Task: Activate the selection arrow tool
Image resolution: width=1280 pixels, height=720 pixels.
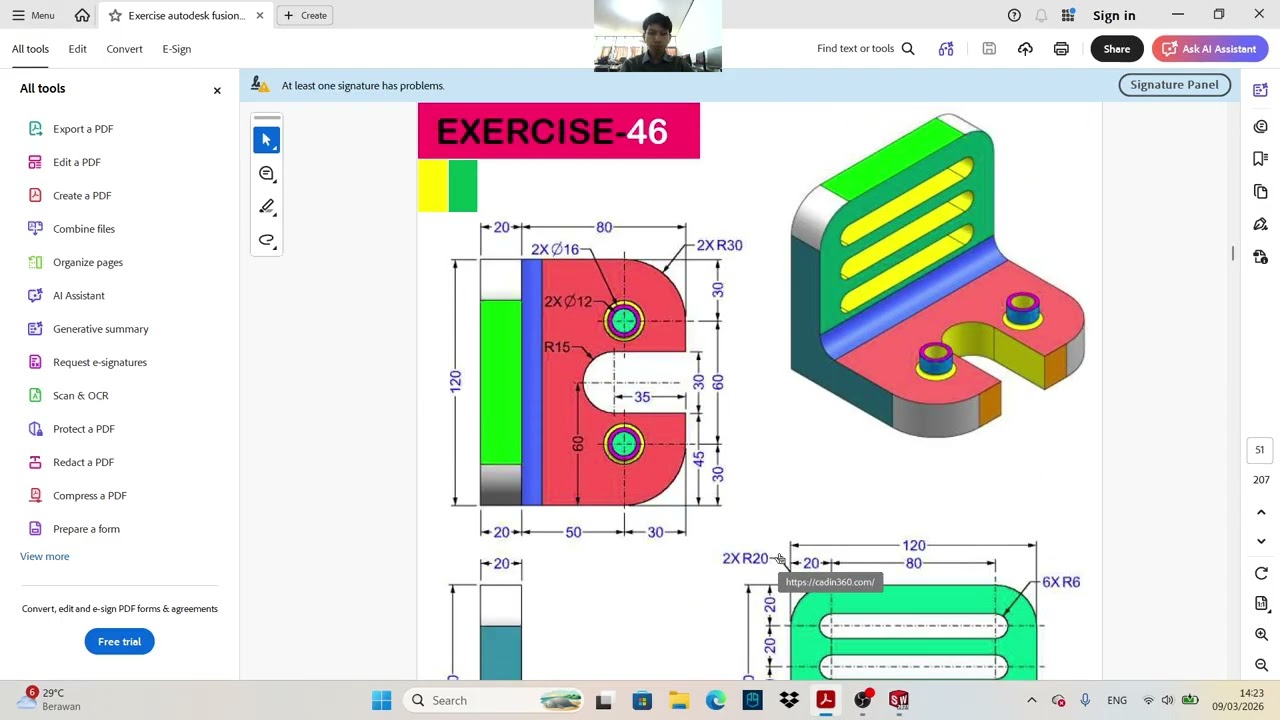Action: click(x=266, y=140)
